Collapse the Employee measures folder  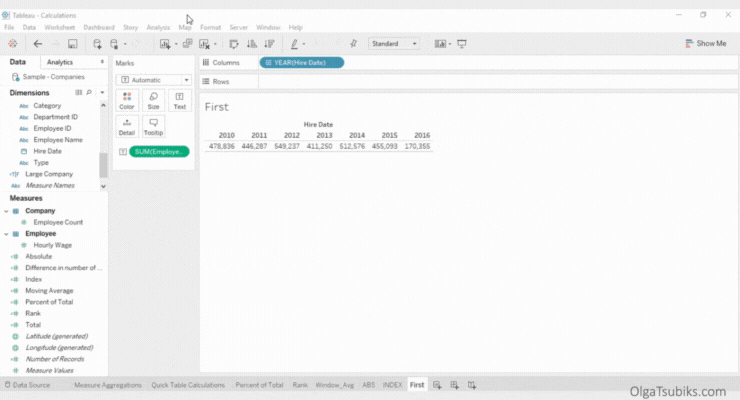6,233
